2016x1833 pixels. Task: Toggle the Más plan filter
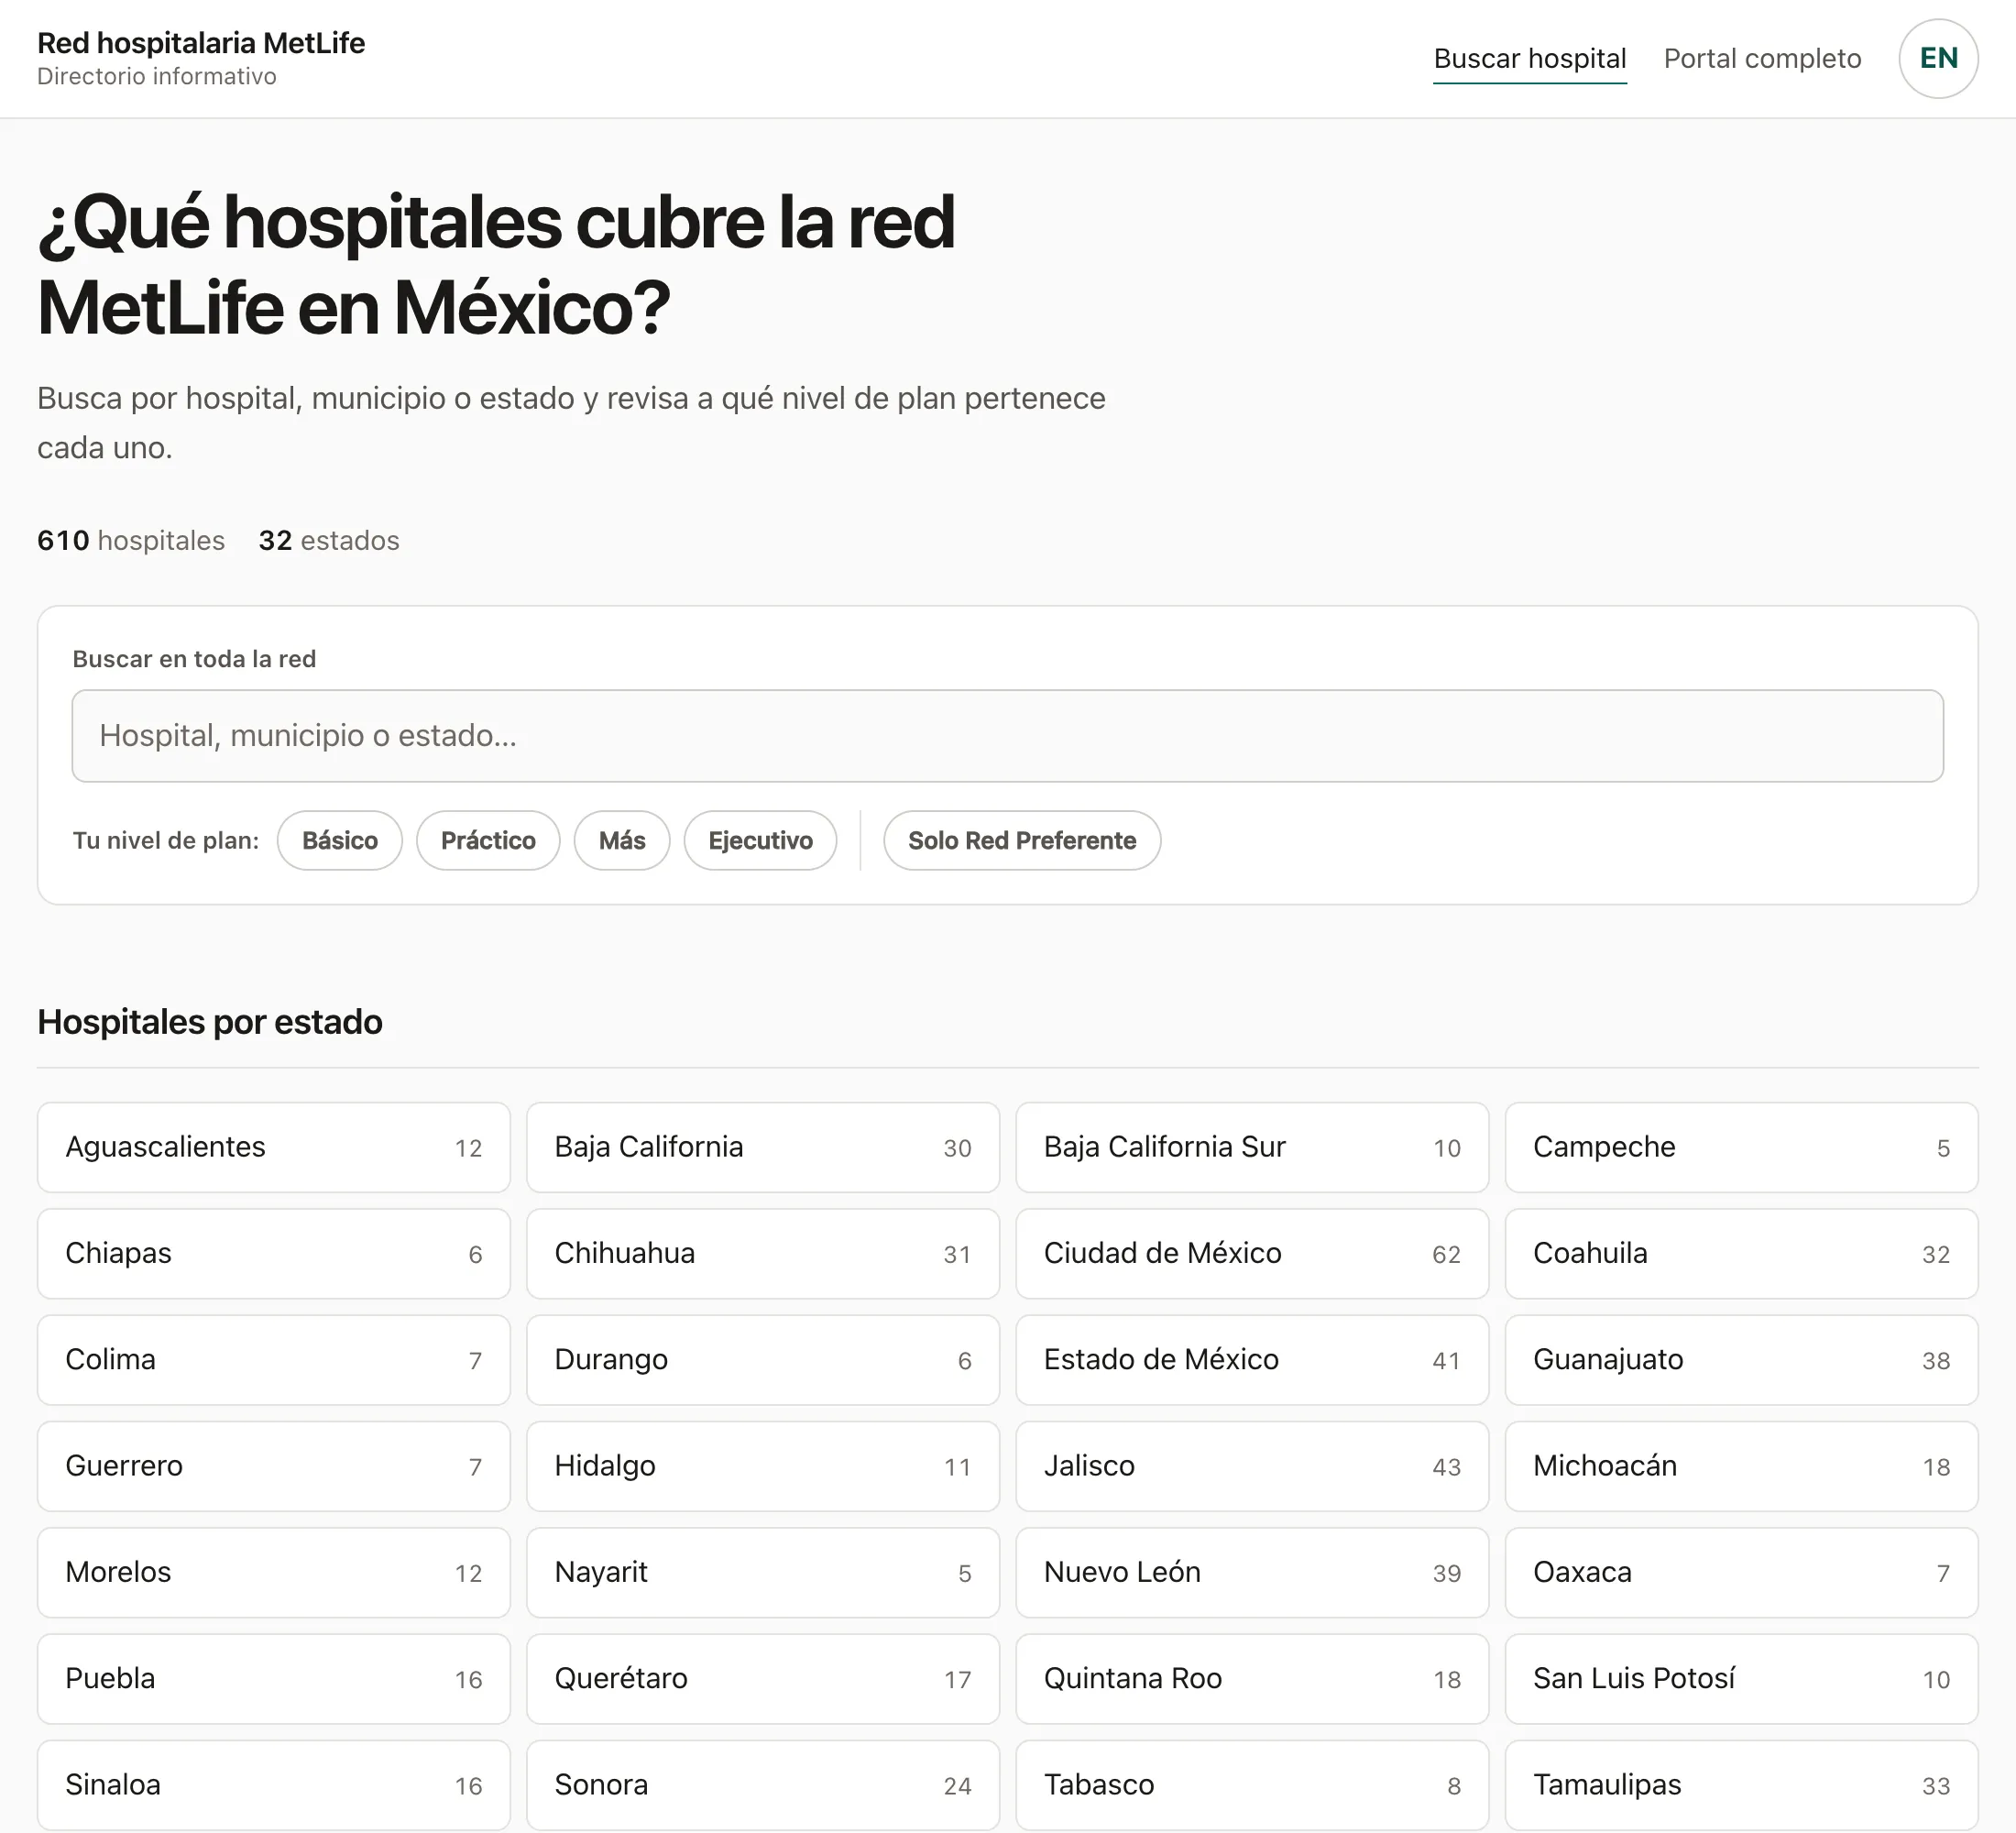pyautogui.click(x=622, y=840)
